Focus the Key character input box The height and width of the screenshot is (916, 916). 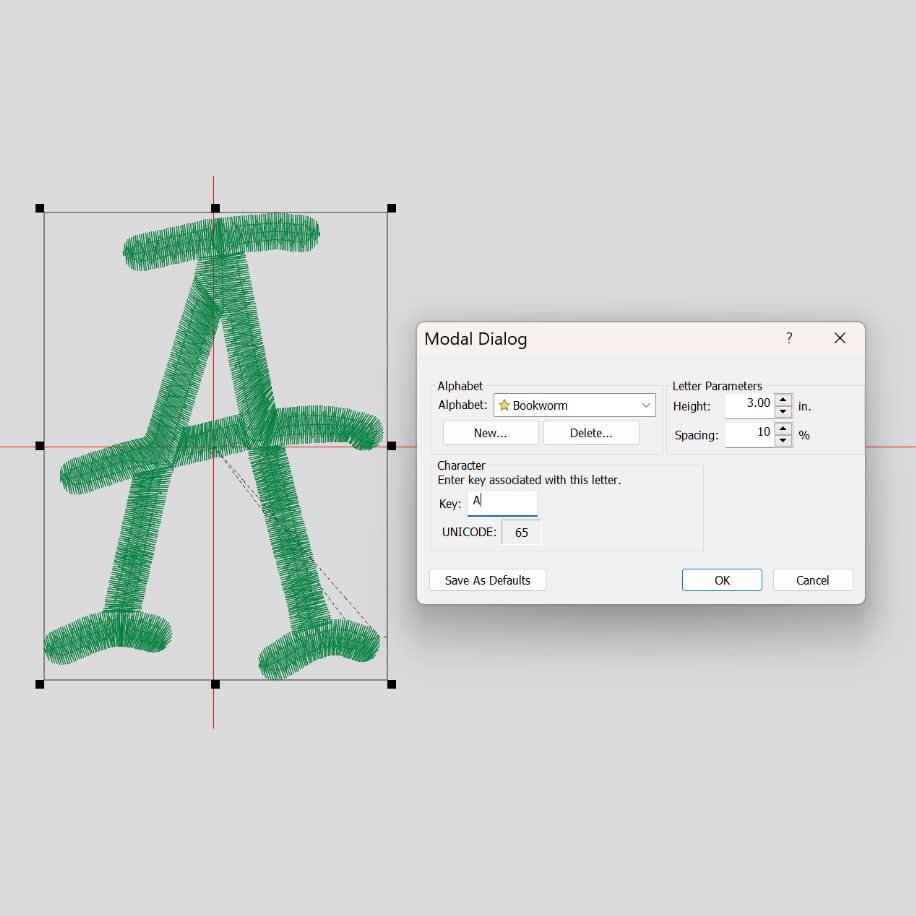click(502, 502)
